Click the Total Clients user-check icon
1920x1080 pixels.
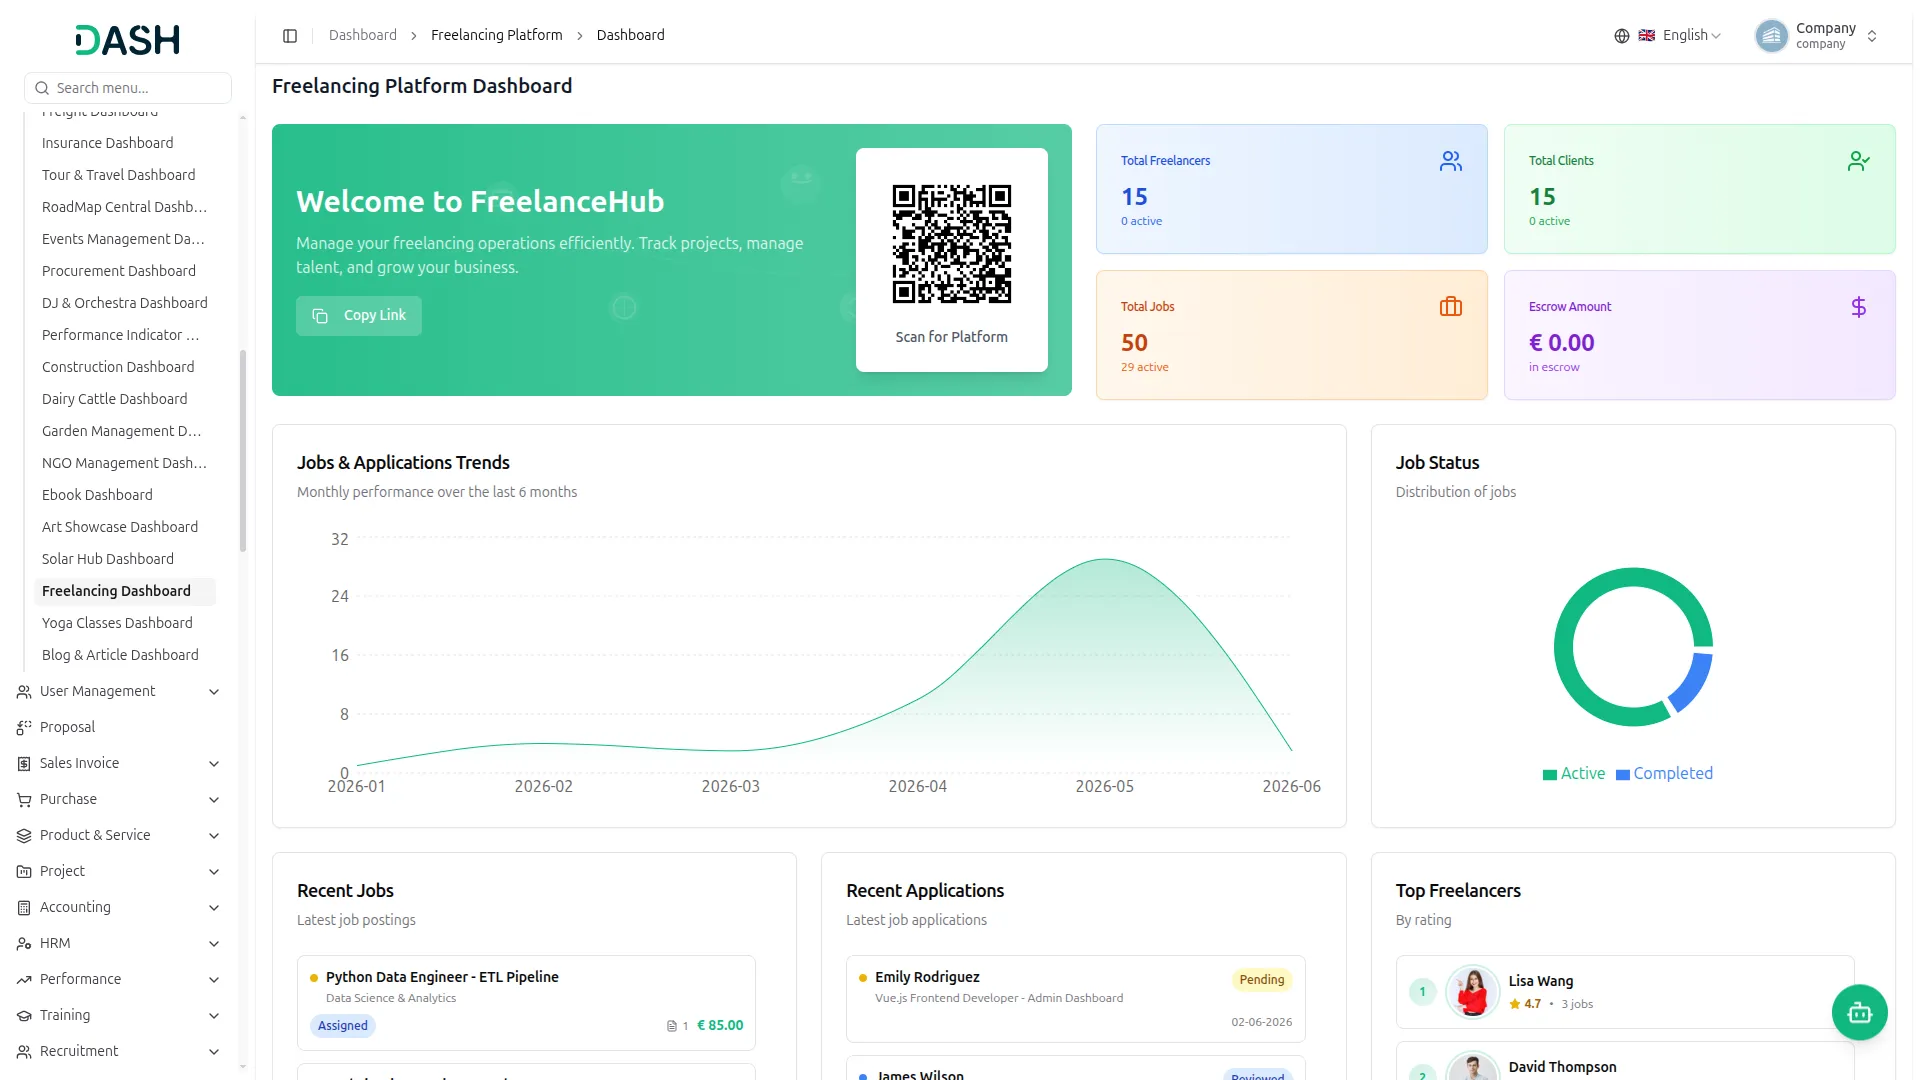(x=1858, y=161)
